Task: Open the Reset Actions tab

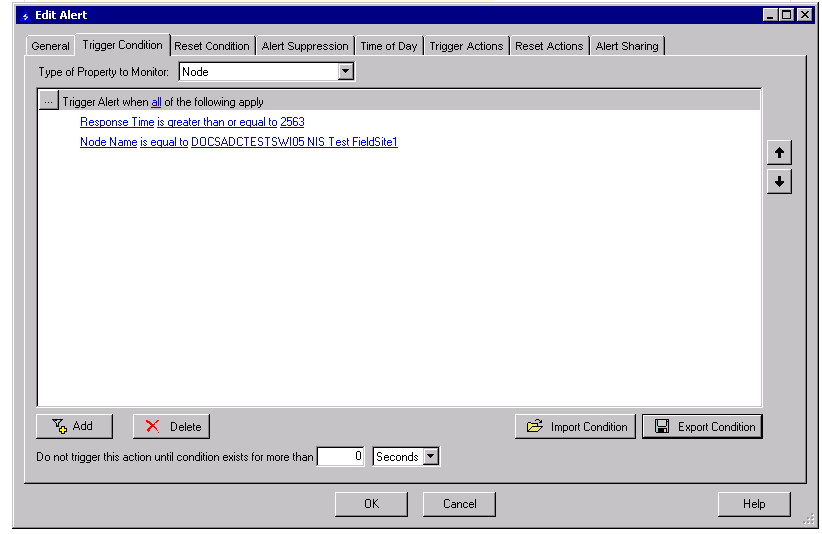Action: pos(549,46)
